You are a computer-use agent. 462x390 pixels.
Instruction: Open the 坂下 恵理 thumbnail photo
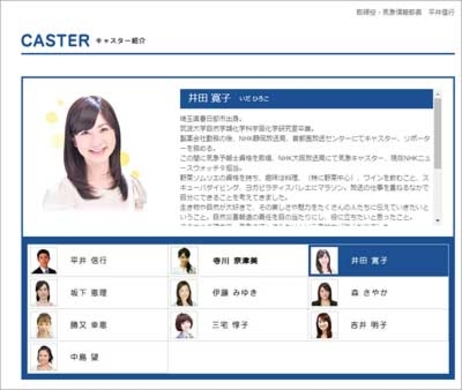coord(44,293)
